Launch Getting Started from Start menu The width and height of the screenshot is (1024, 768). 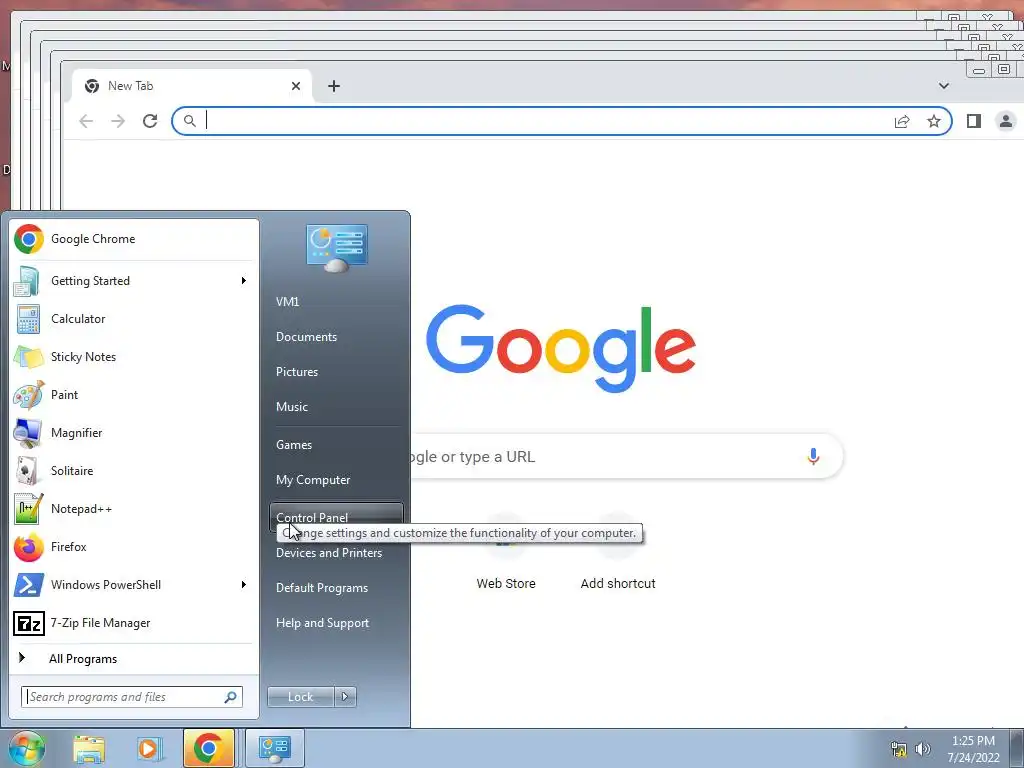pos(134,281)
